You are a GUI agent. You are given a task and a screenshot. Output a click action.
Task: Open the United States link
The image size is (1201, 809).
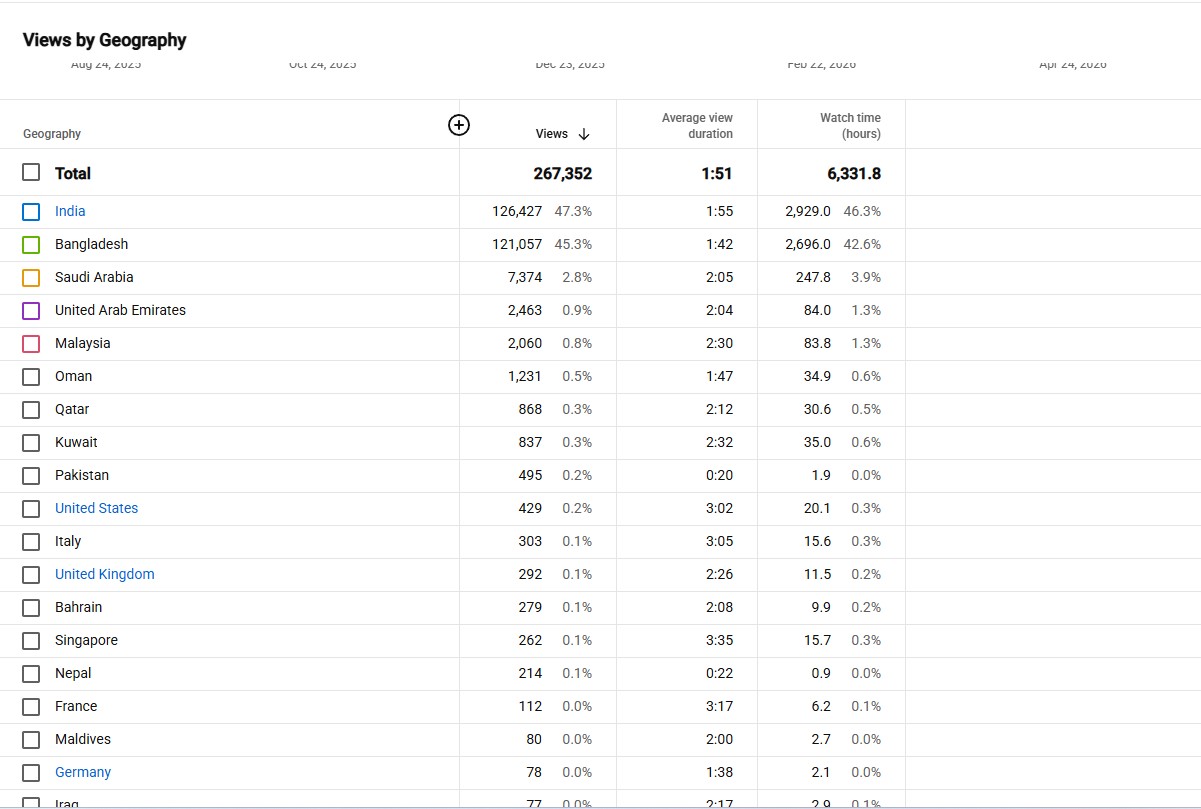point(96,508)
